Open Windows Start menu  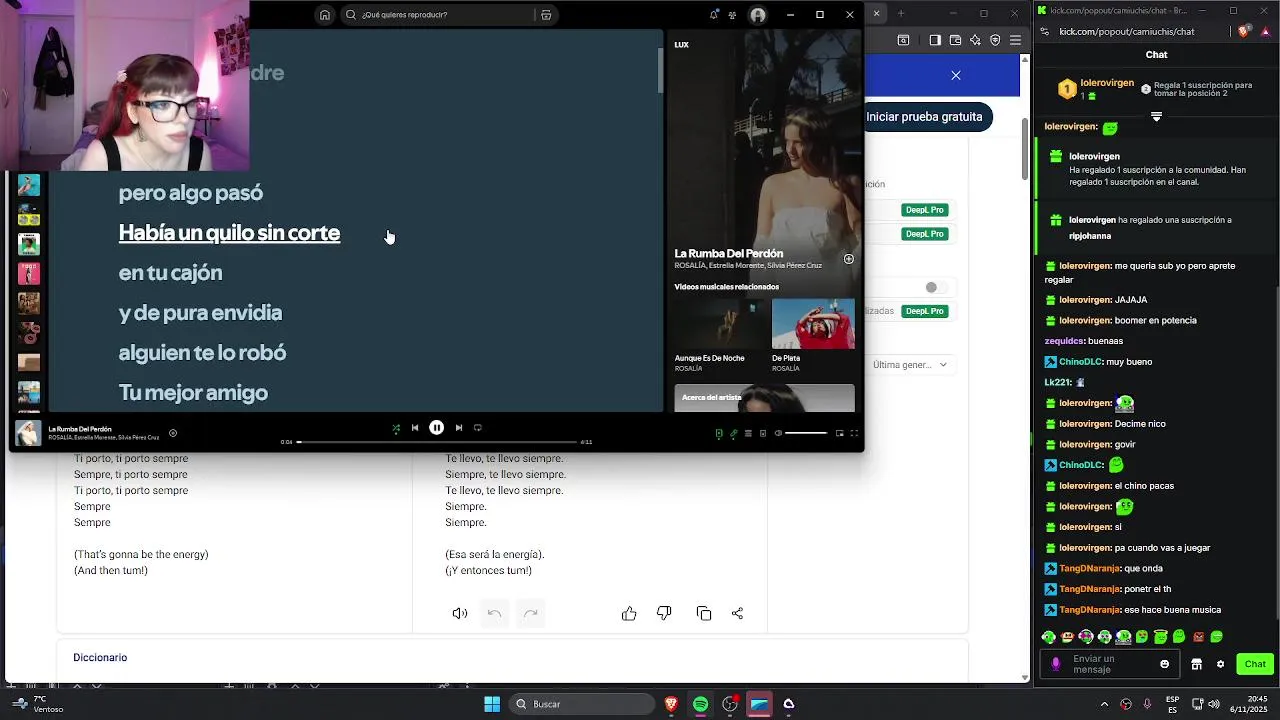tap(492, 704)
